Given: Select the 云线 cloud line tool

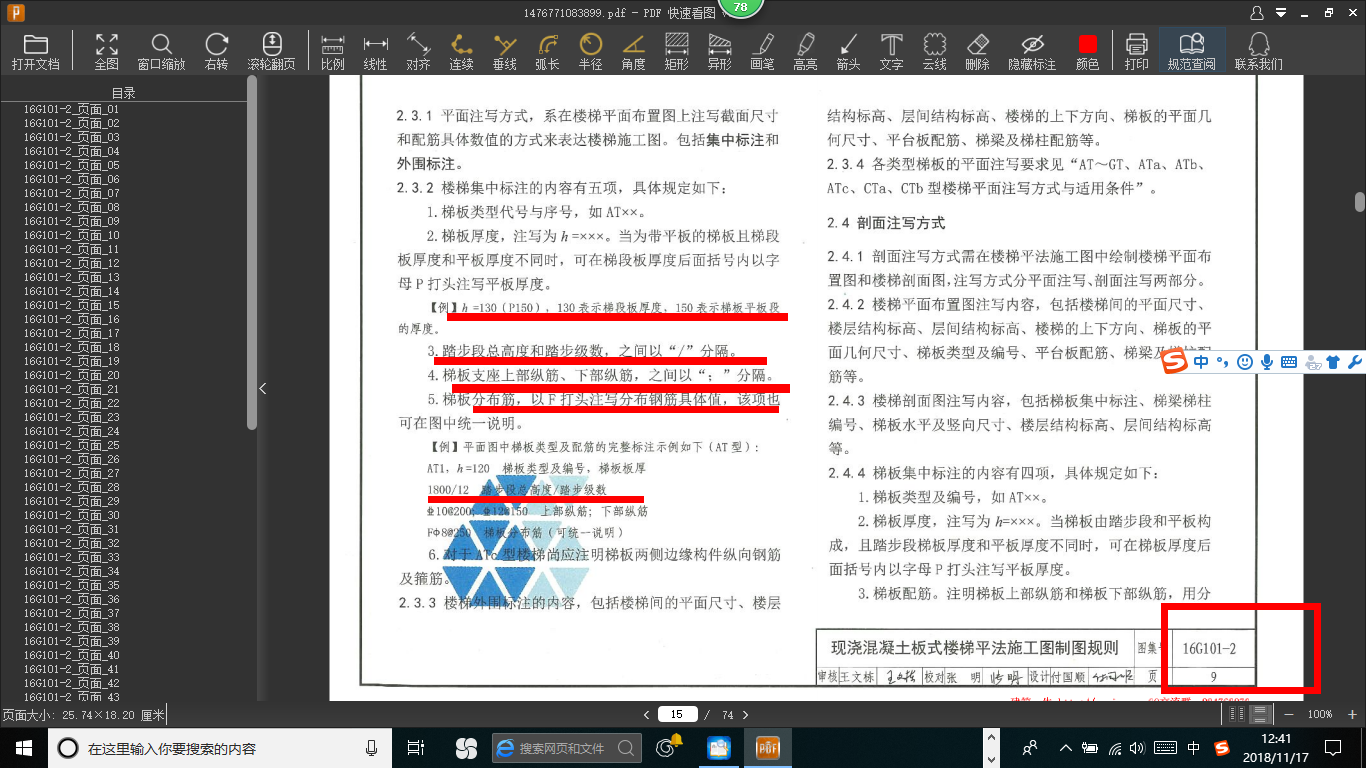Looking at the screenshot, I should click(x=934, y=51).
